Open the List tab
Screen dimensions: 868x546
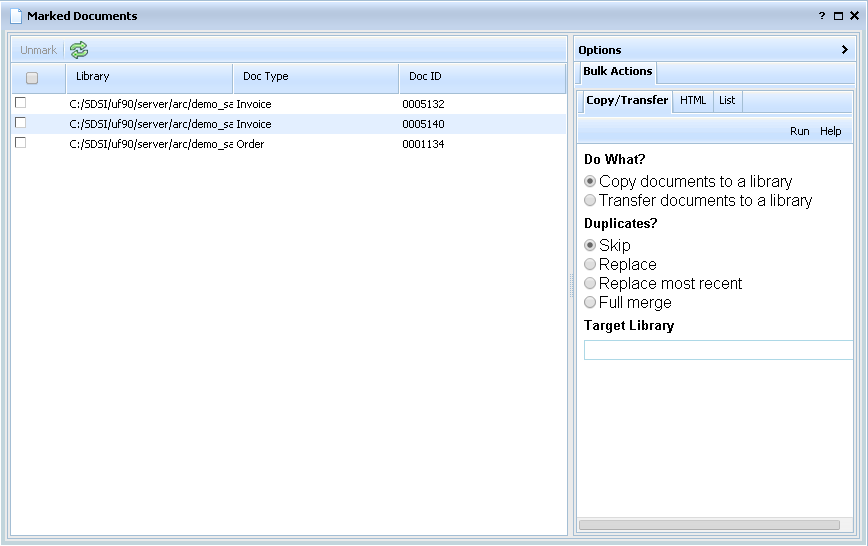click(x=727, y=101)
